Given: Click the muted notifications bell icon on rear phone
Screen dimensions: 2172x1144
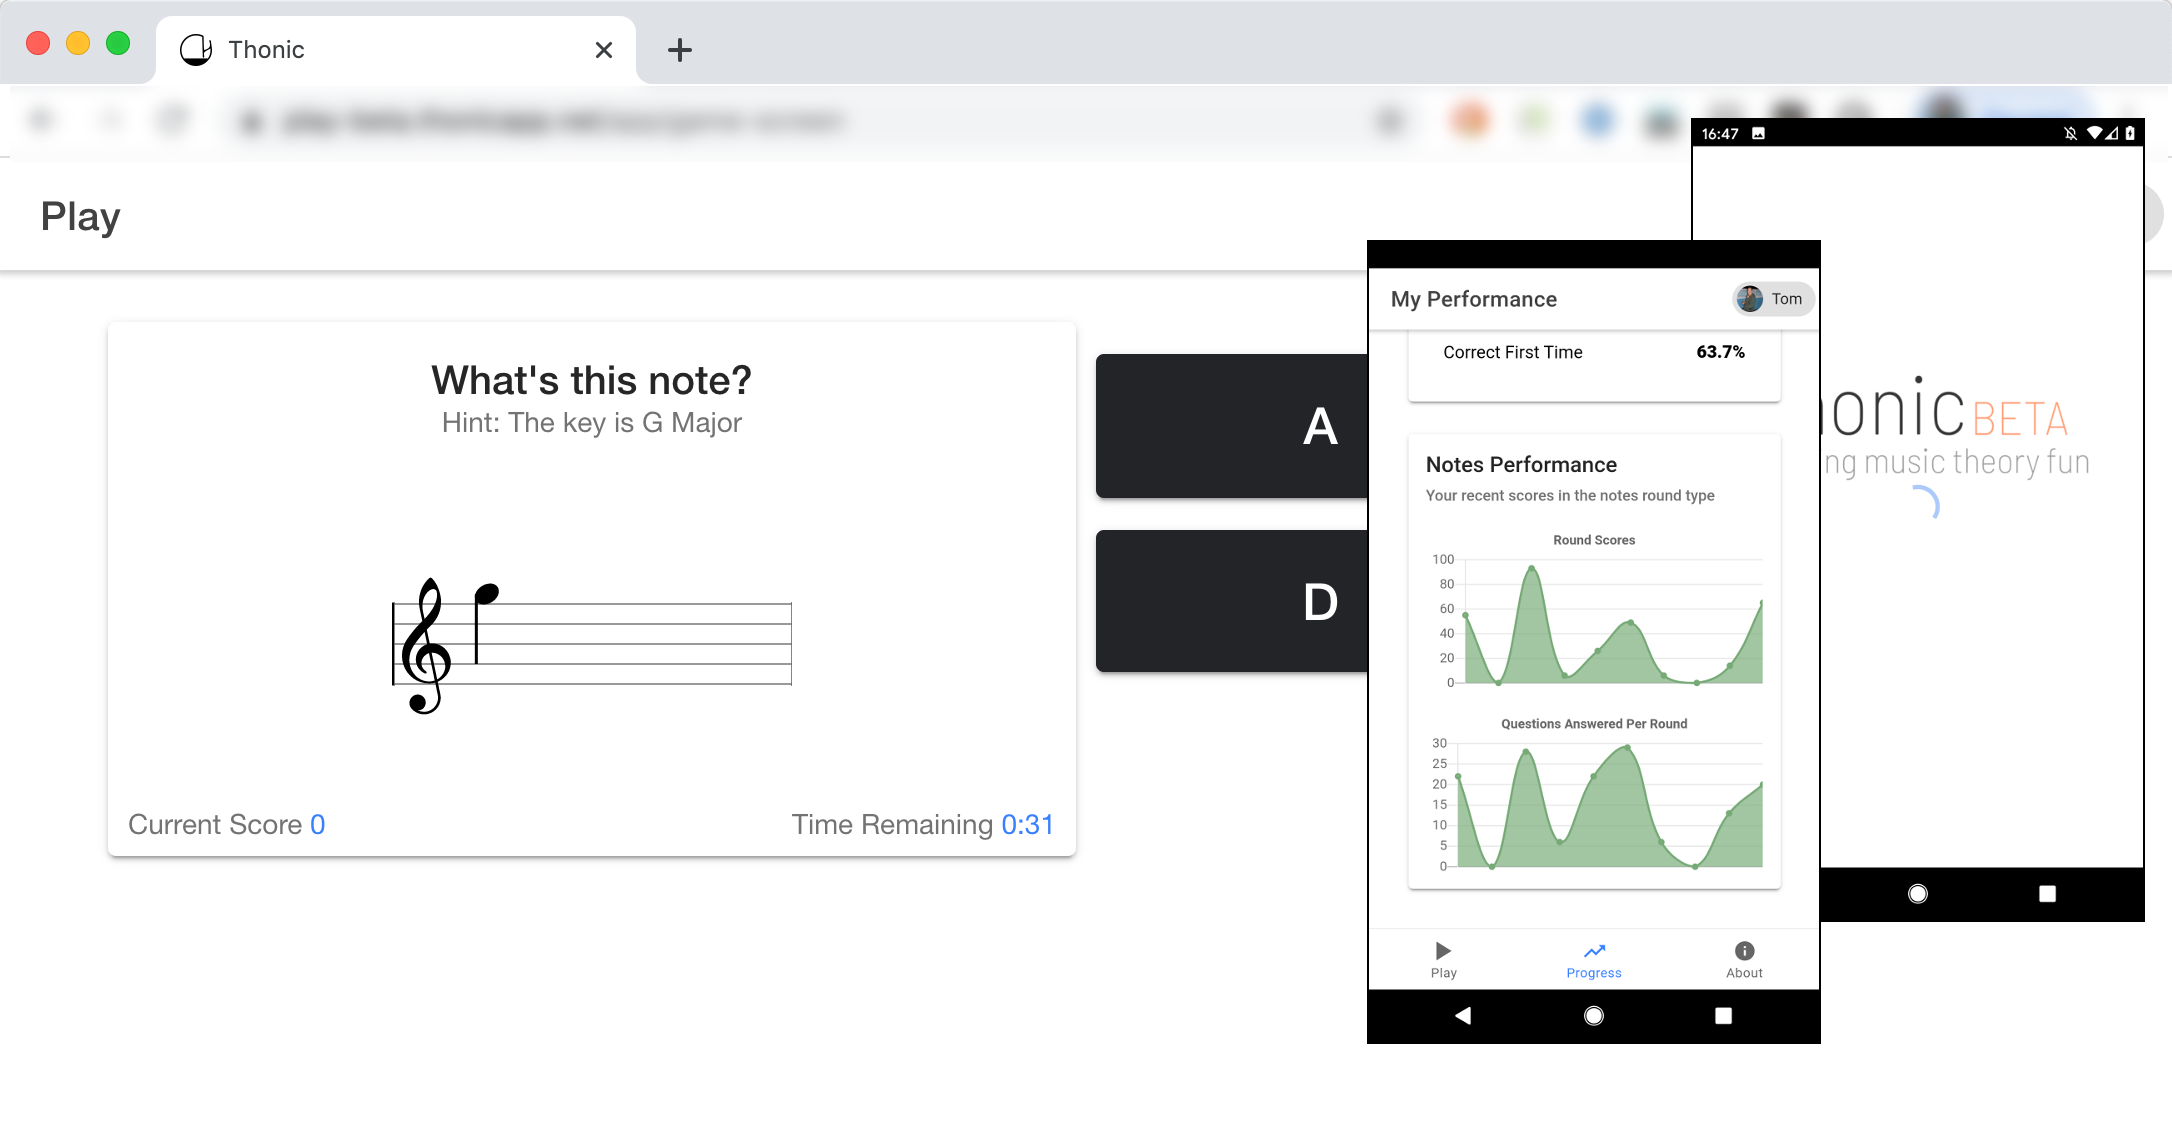Looking at the screenshot, I should tap(2070, 133).
